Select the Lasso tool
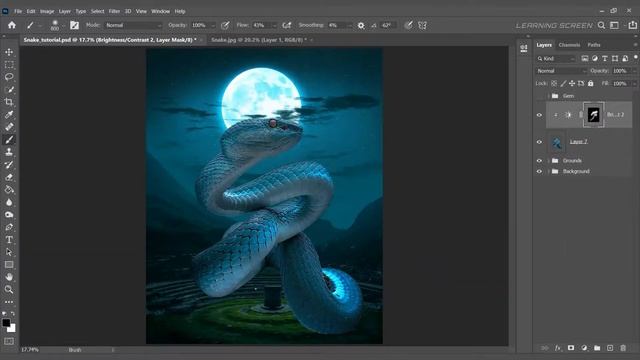Viewport: 640px width, 360px height. coord(9,77)
